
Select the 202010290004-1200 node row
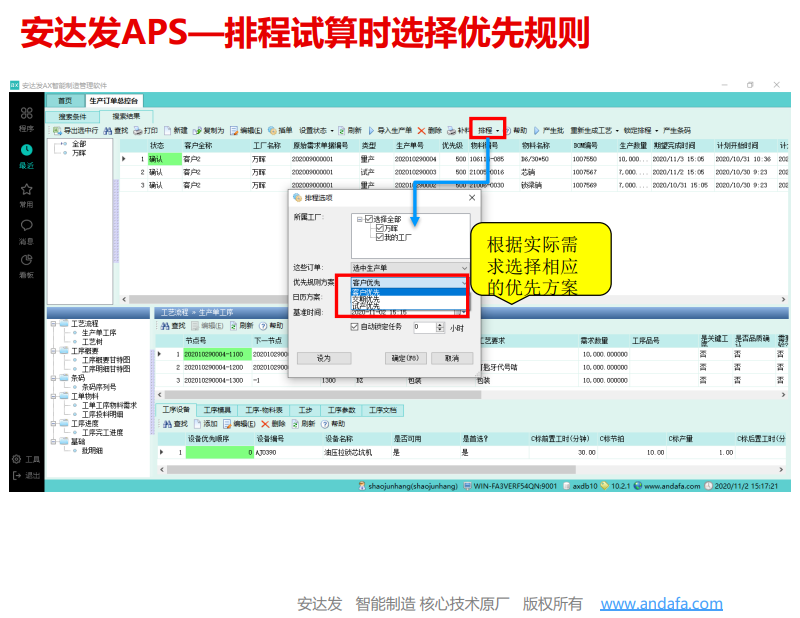(x=472, y=367)
